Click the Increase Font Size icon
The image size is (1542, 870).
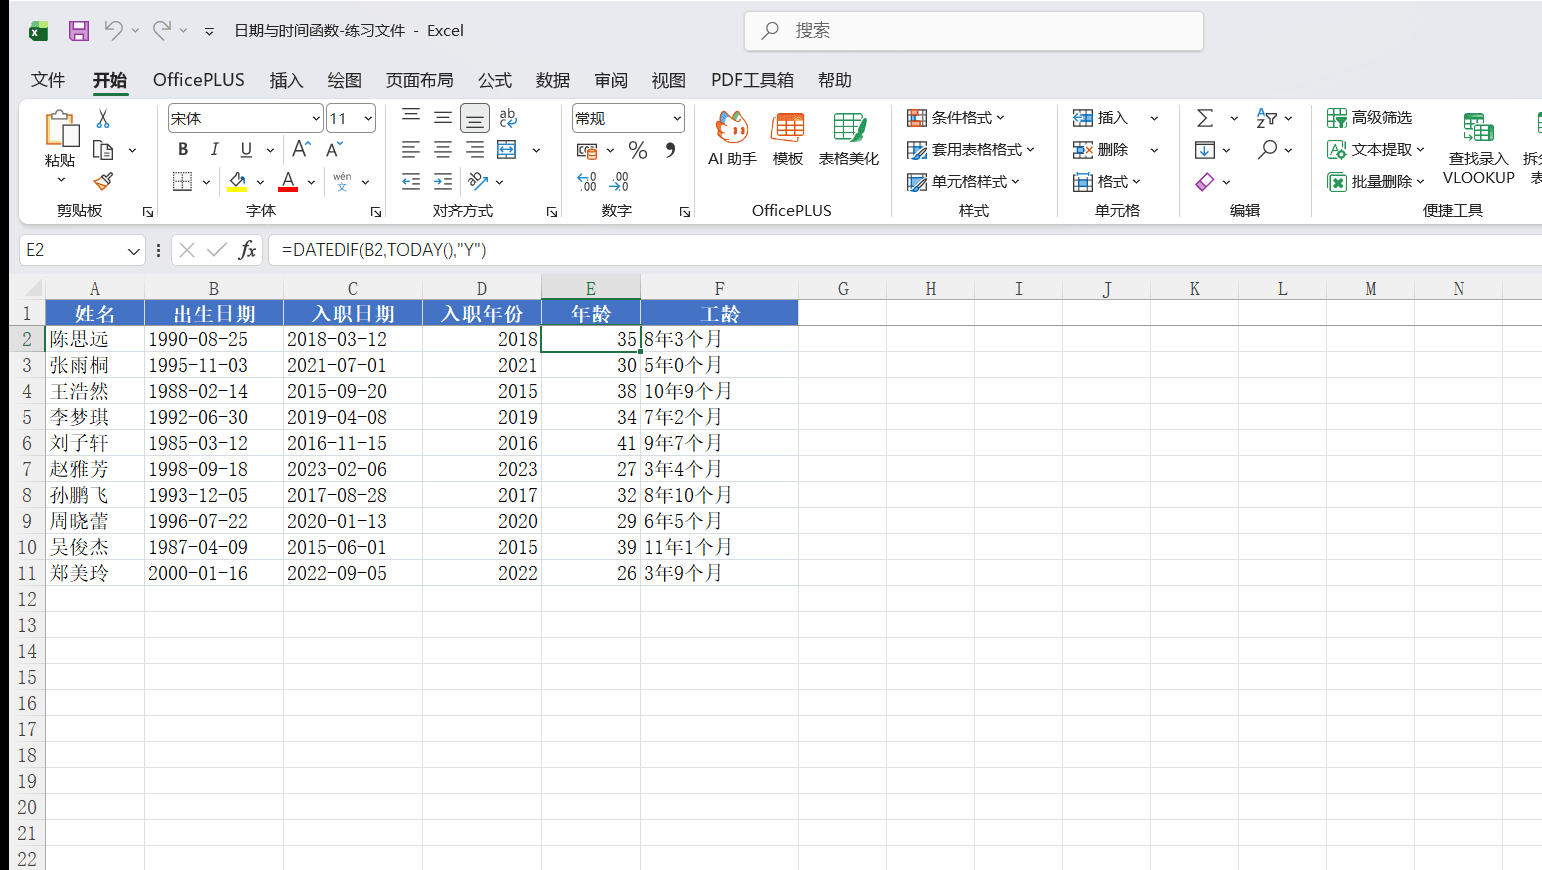(301, 150)
